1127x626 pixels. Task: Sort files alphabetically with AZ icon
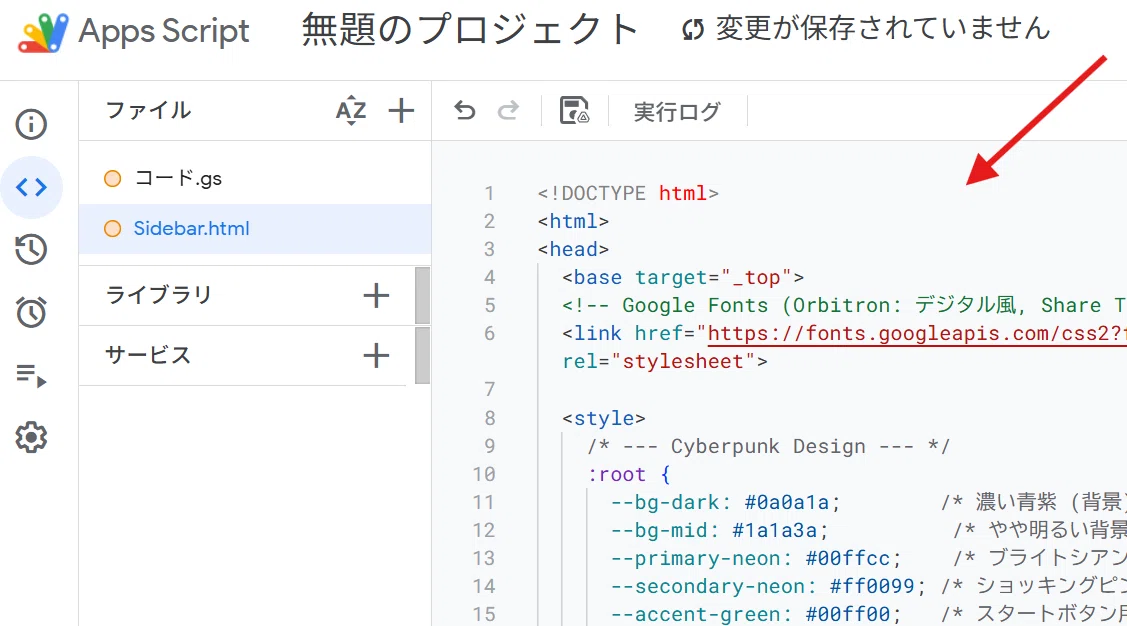coord(351,111)
